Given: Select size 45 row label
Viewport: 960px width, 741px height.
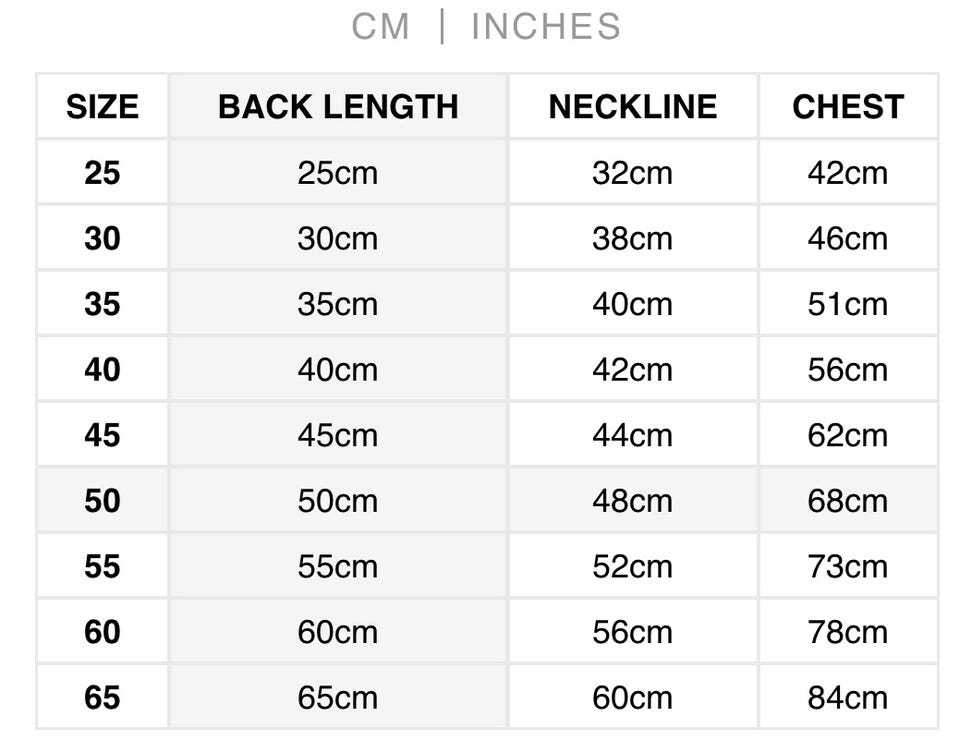Looking at the screenshot, I should click(x=102, y=436).
